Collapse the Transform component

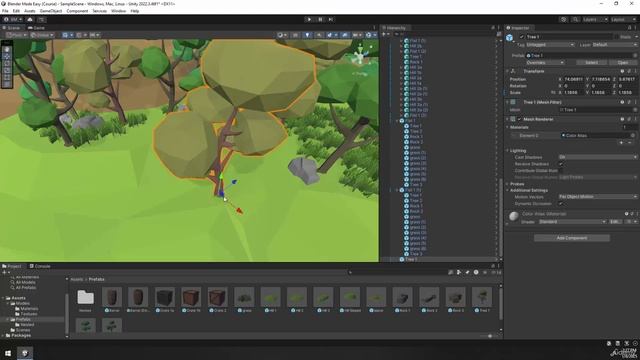tap(508, 71)
